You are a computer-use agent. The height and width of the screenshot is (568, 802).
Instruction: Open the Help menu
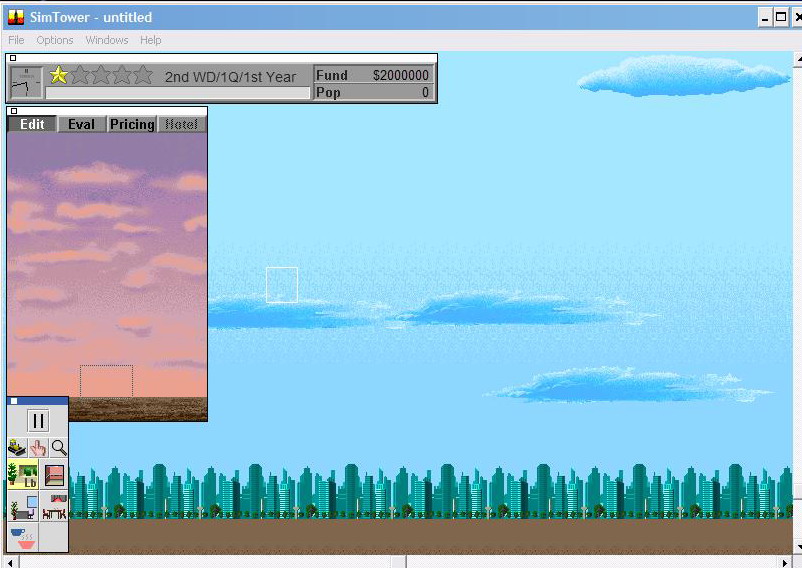150,40
